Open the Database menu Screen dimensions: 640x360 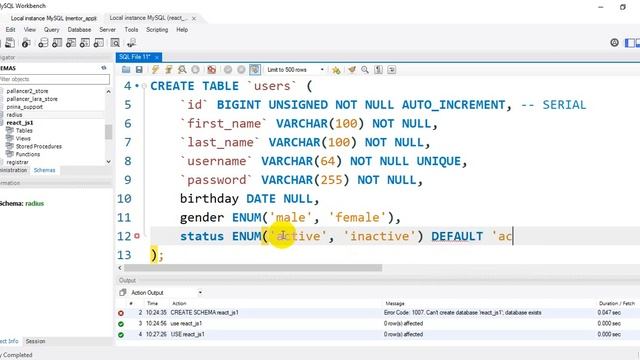click(79, 30)
